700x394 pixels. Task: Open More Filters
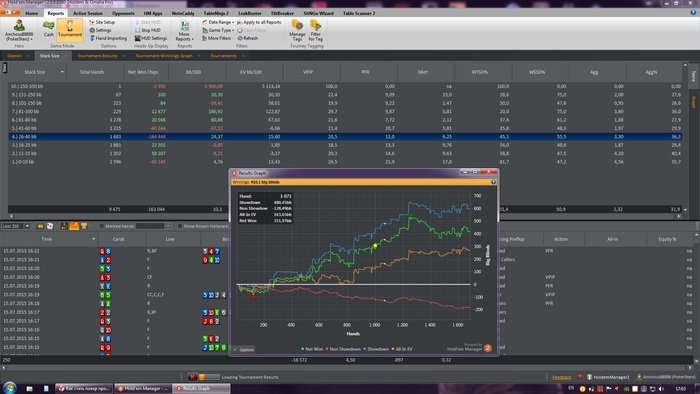[217, 38]
